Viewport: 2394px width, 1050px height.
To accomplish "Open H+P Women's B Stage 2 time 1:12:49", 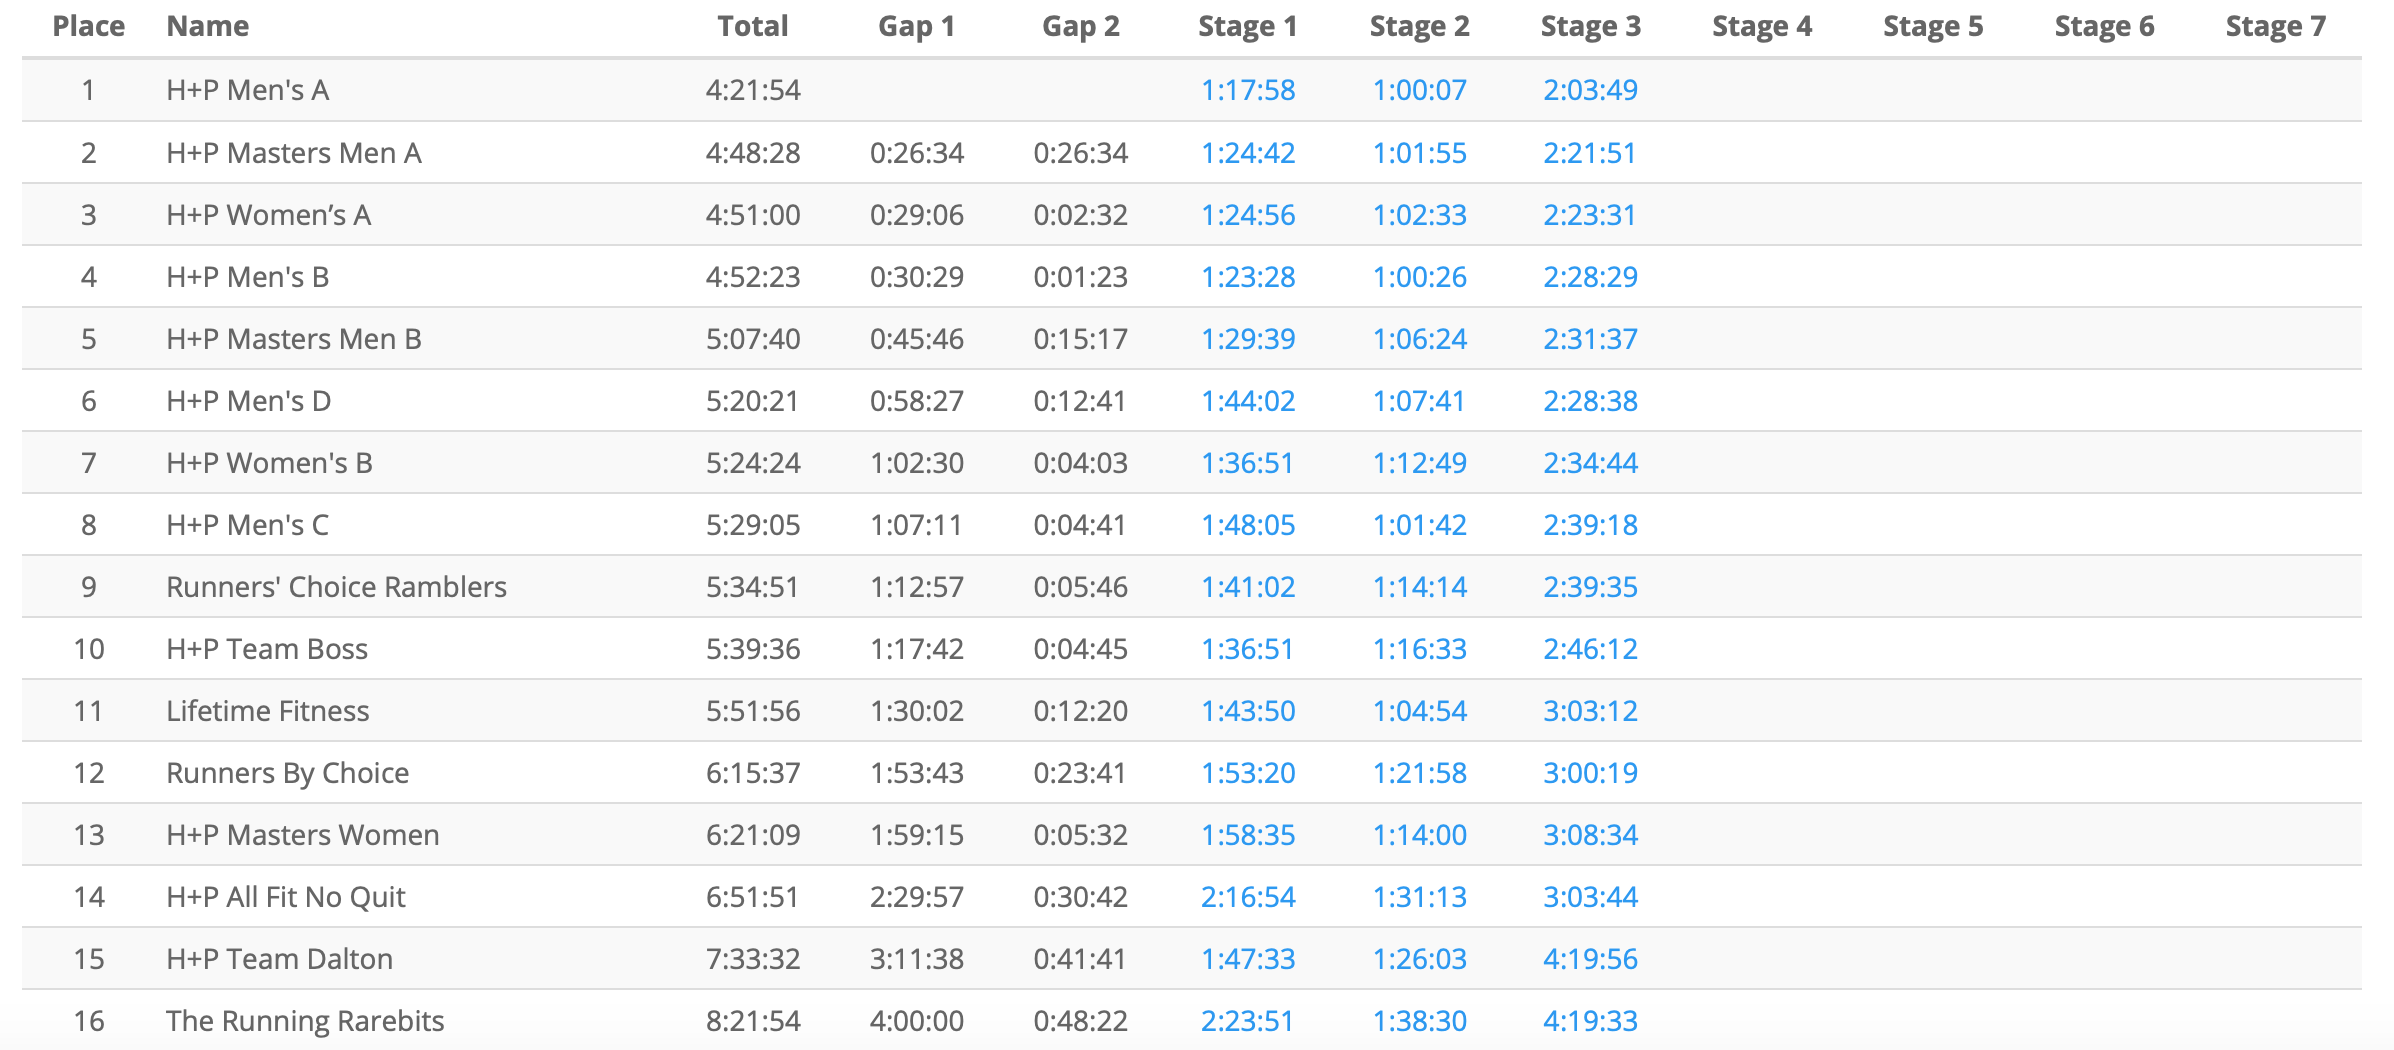I will [1419, 463].
